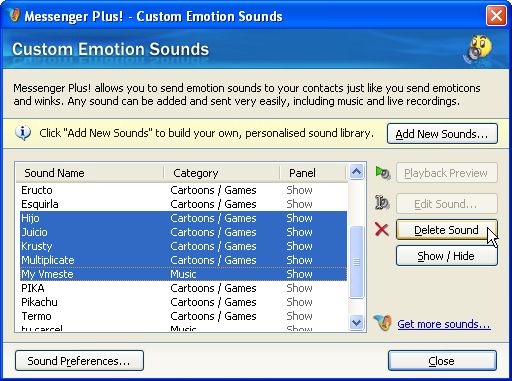
Task: Sort list by Category column header
Action: tap(222, 173)
